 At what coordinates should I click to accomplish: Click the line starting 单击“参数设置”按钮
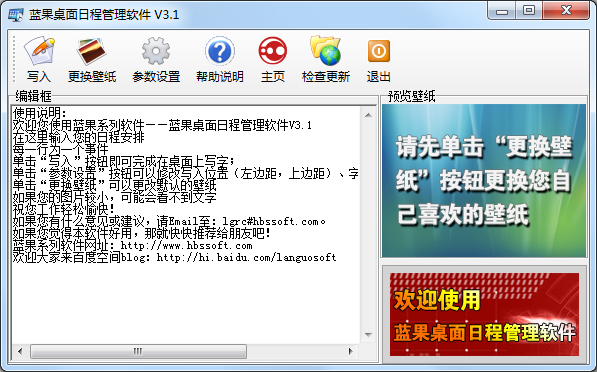click(x=185, y=173)
